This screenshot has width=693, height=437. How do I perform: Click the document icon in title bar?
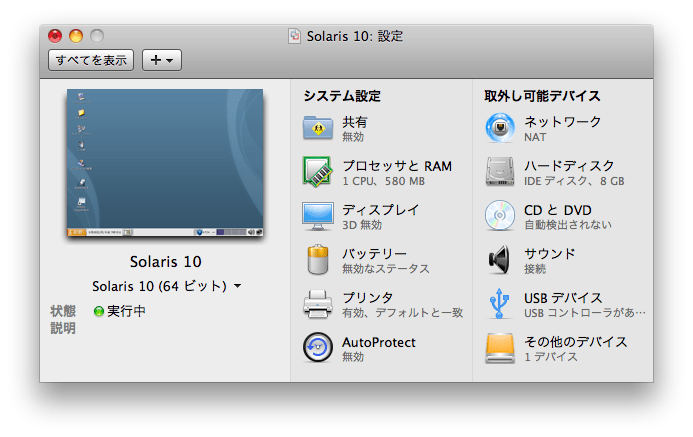[294, 36]
